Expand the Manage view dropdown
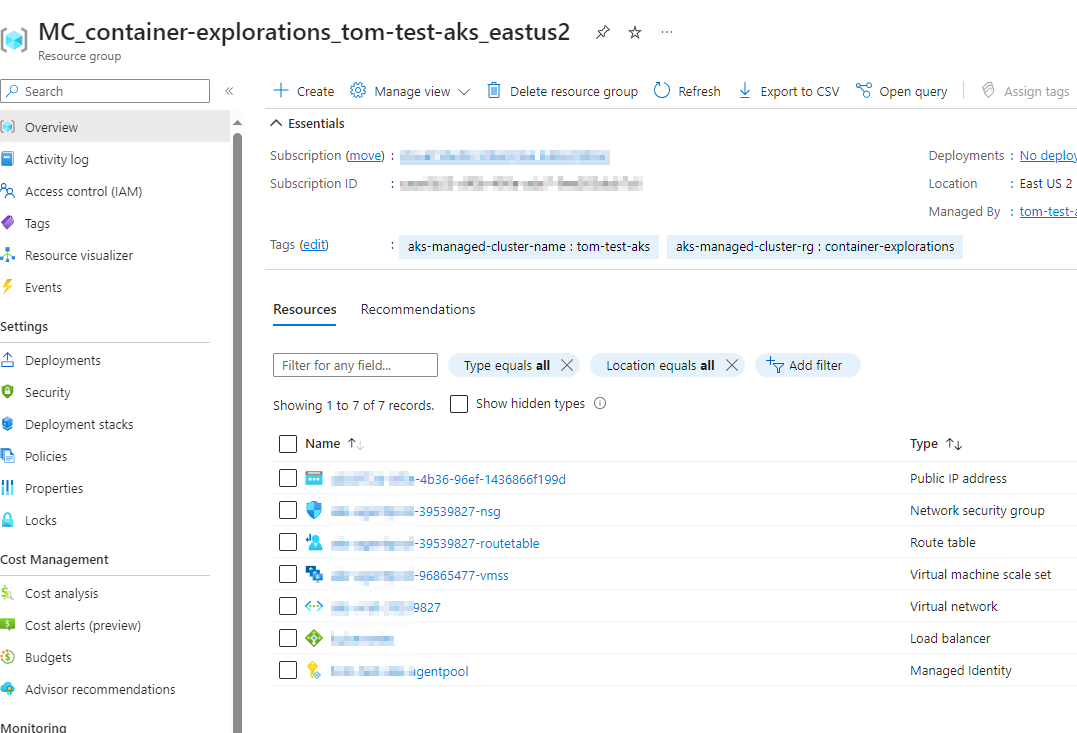The height and width of the screenshot is (733, 1077). pyautogui.click(x=464, y=90)
